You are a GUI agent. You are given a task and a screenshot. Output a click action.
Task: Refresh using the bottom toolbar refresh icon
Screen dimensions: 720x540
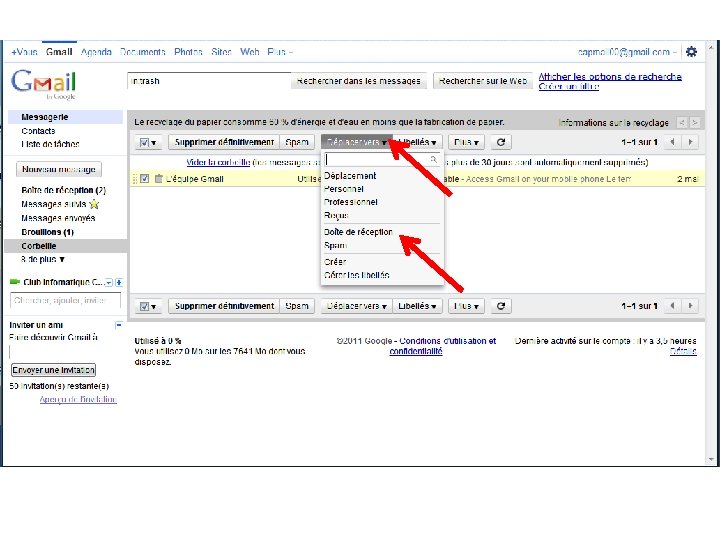(x=501, y=306)
